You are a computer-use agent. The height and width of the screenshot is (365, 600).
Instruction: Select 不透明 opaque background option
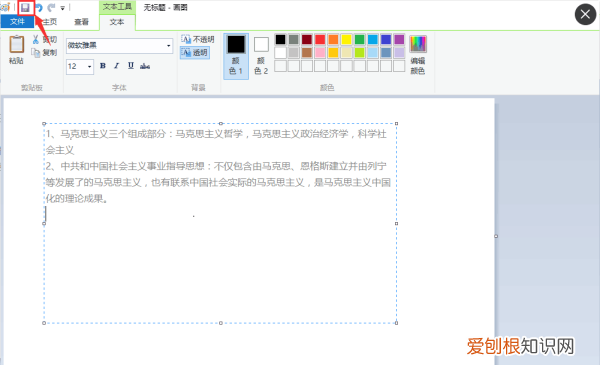coord(197,39)
